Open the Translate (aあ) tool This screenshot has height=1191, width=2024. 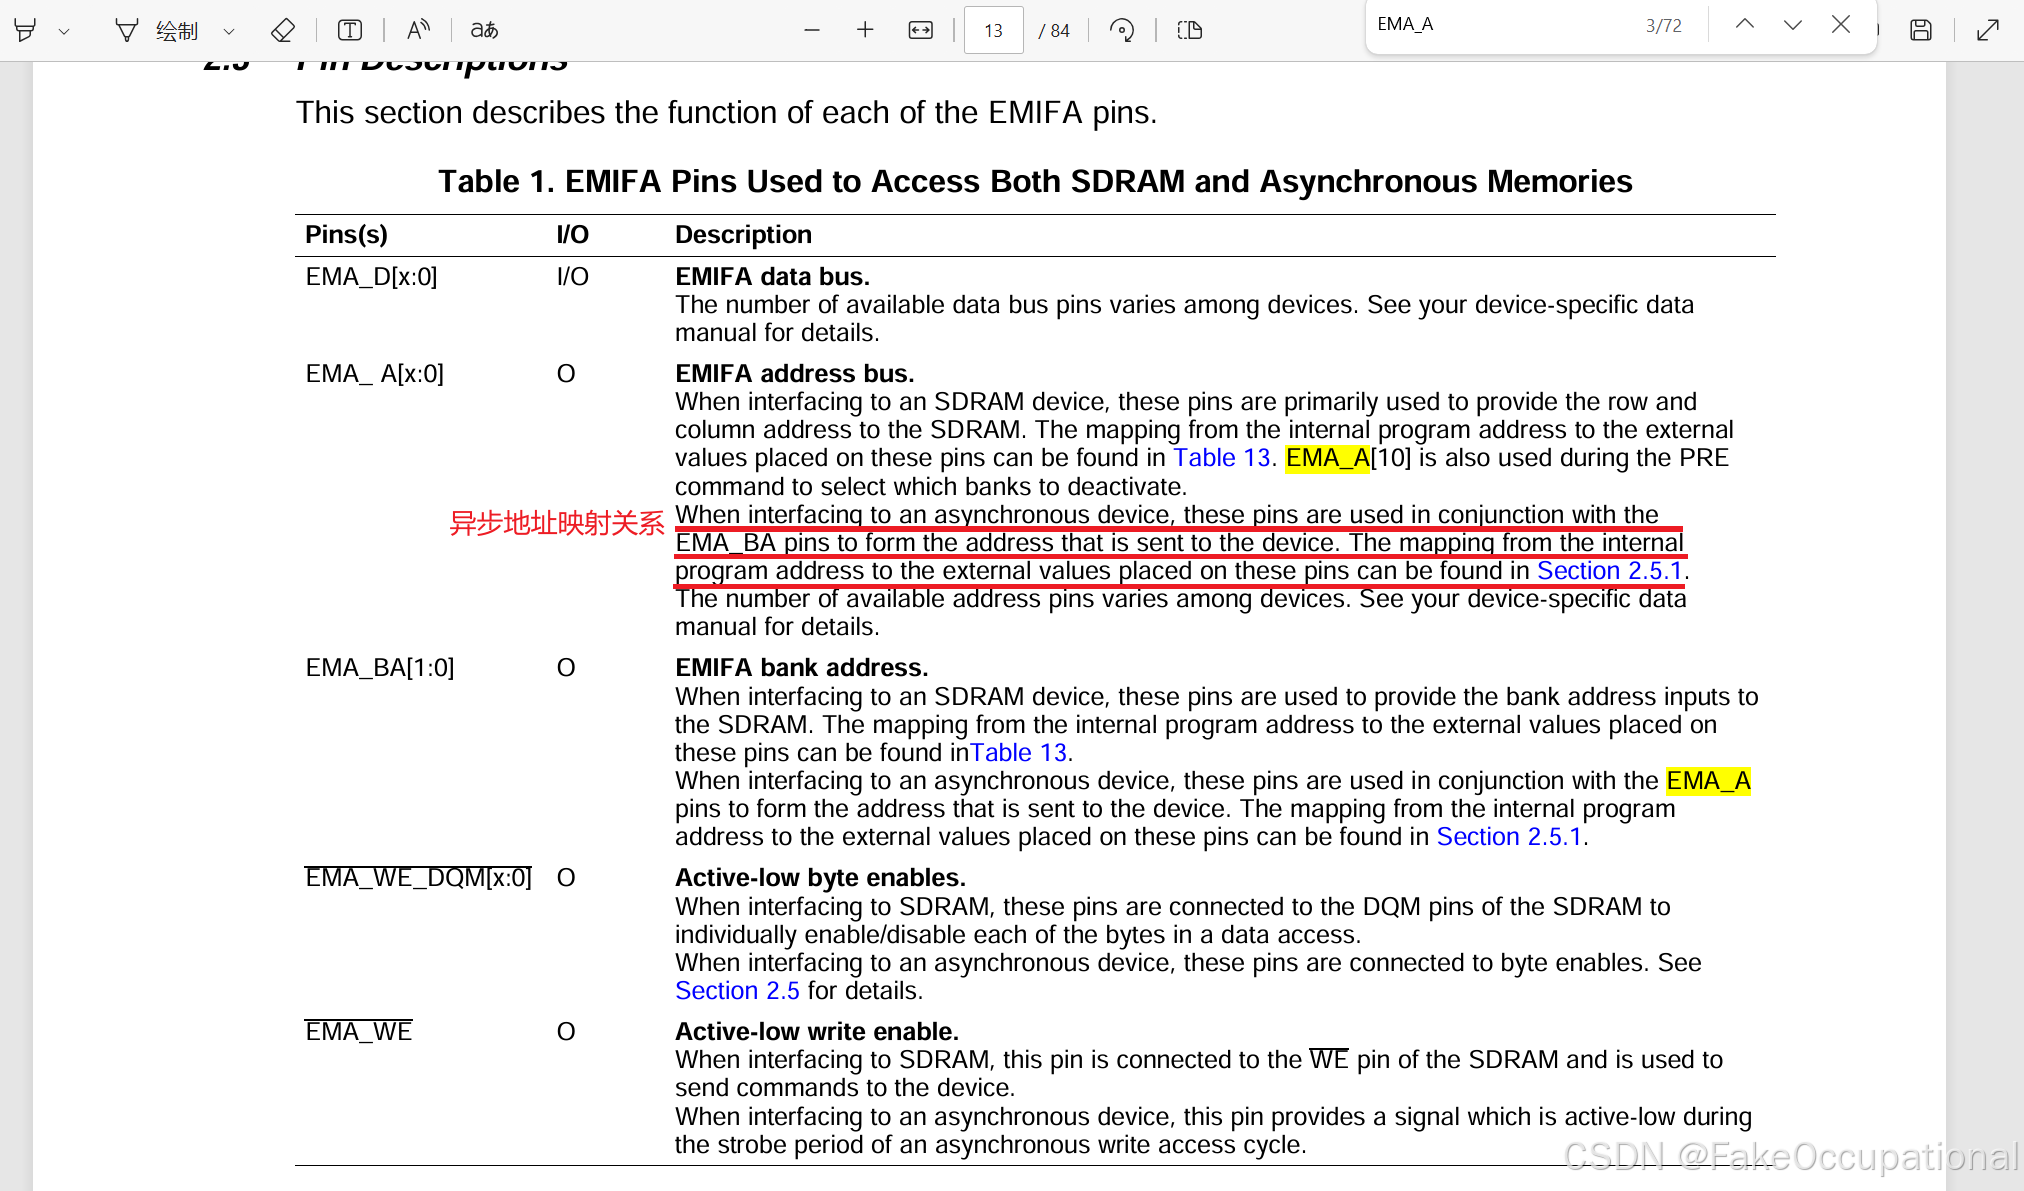(484, 30)
